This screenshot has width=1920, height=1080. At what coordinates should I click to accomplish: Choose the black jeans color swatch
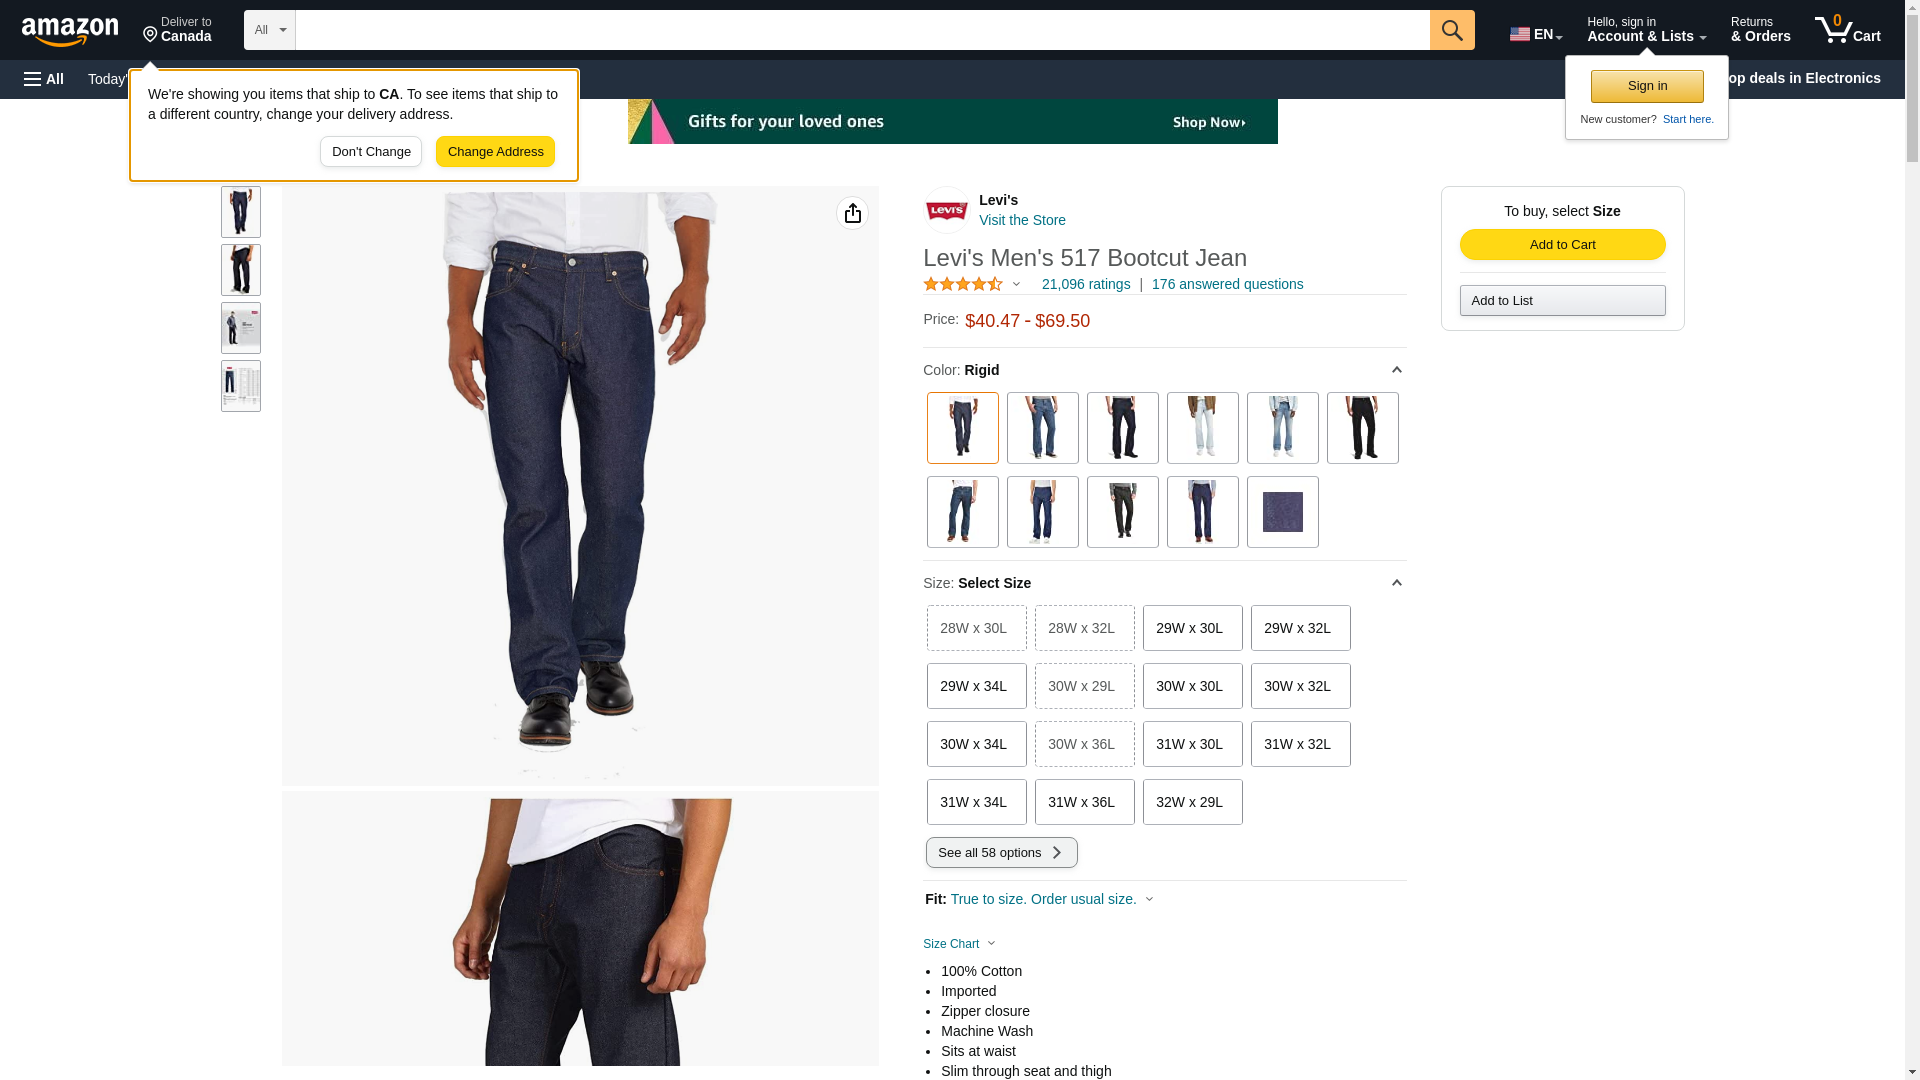[1362, 428]
